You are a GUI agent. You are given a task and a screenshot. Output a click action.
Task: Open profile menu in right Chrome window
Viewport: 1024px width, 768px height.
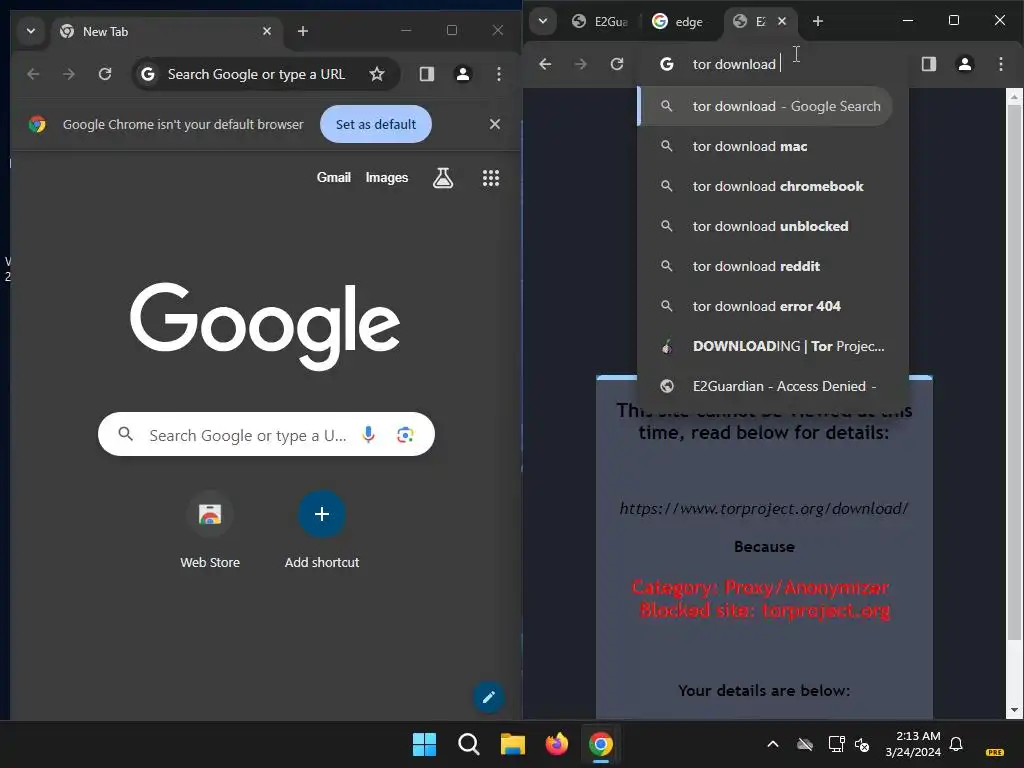coord(965,64)
